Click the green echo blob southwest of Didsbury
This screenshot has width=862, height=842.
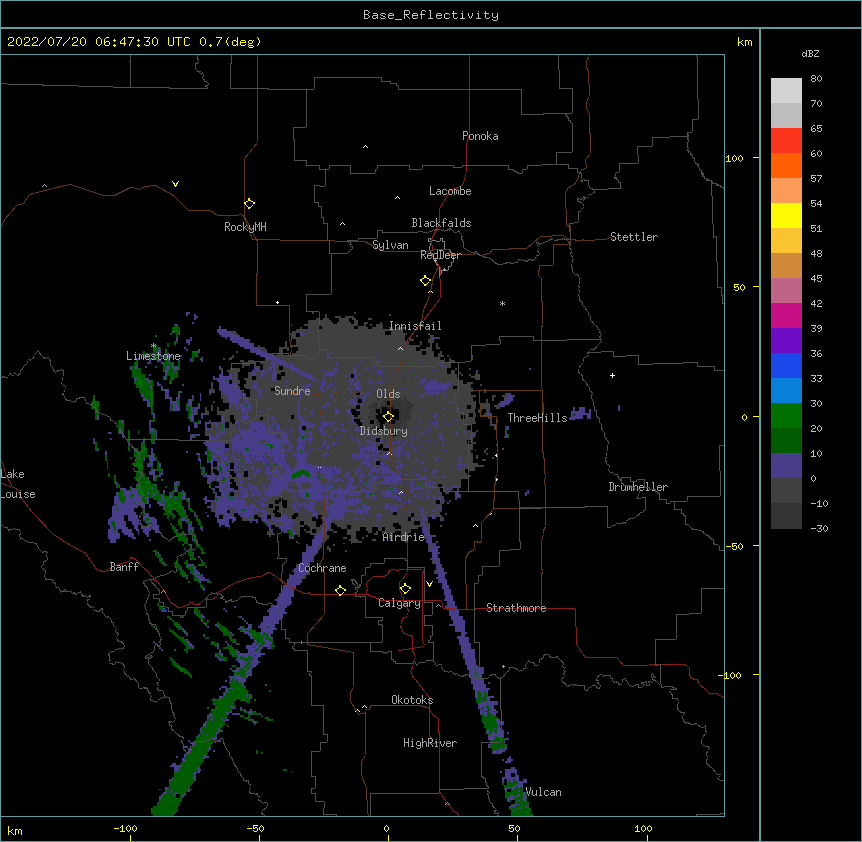301,473
